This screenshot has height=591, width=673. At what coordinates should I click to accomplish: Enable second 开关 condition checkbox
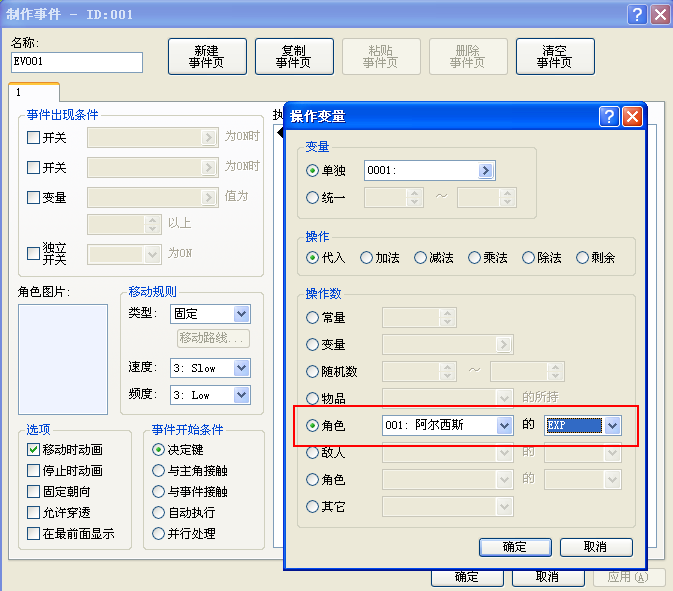click(33, 167)
